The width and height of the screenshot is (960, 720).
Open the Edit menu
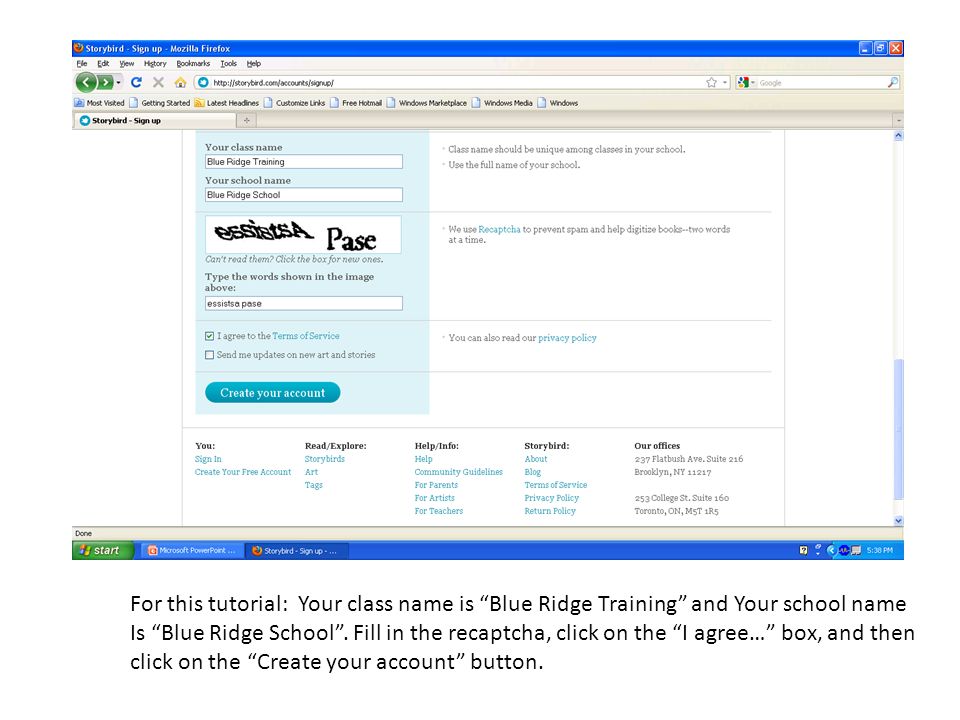(103, 64)
